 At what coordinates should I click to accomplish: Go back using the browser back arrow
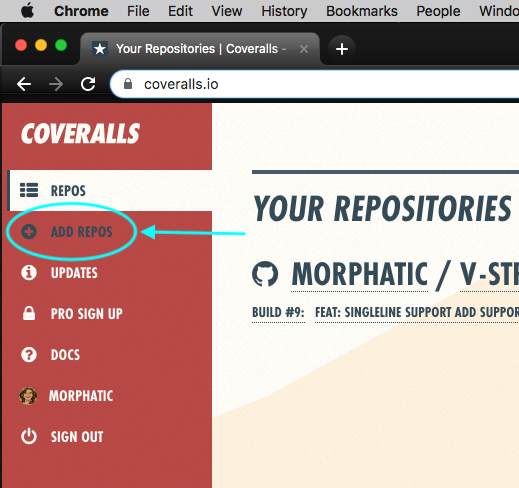pyautogui.click(x=24, y=84)
